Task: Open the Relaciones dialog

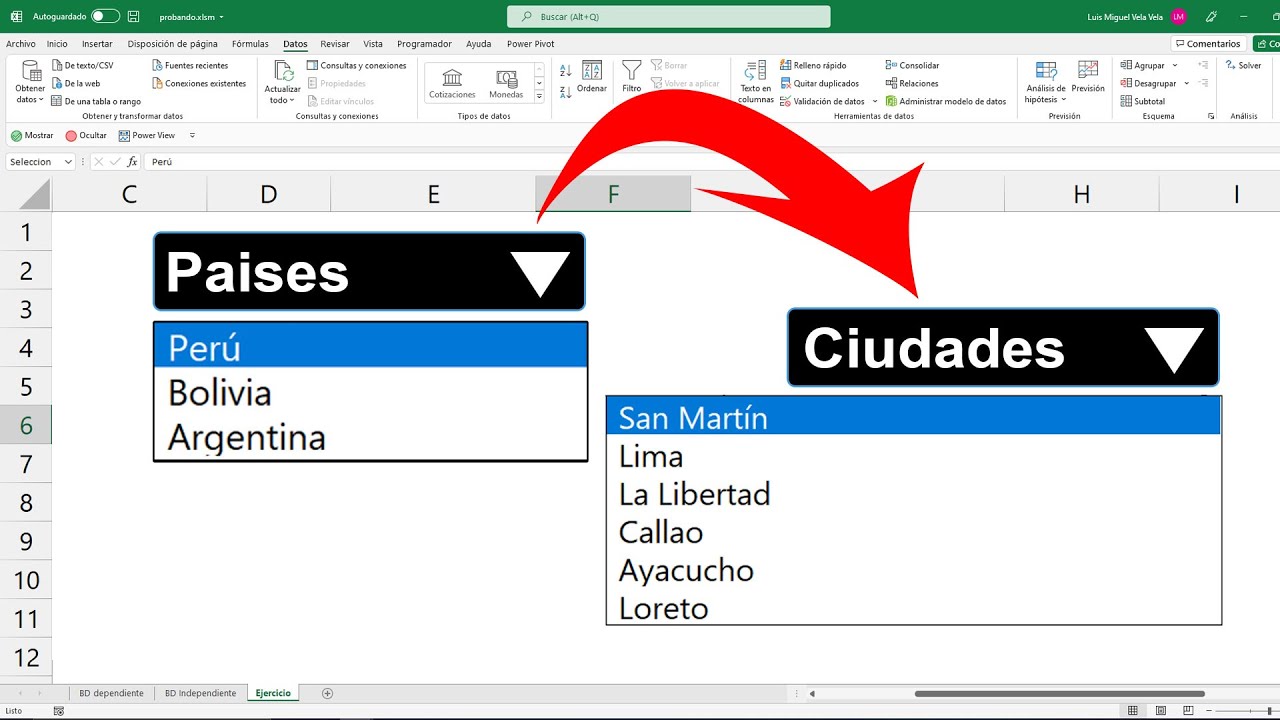Action: [x=912, y=83]
